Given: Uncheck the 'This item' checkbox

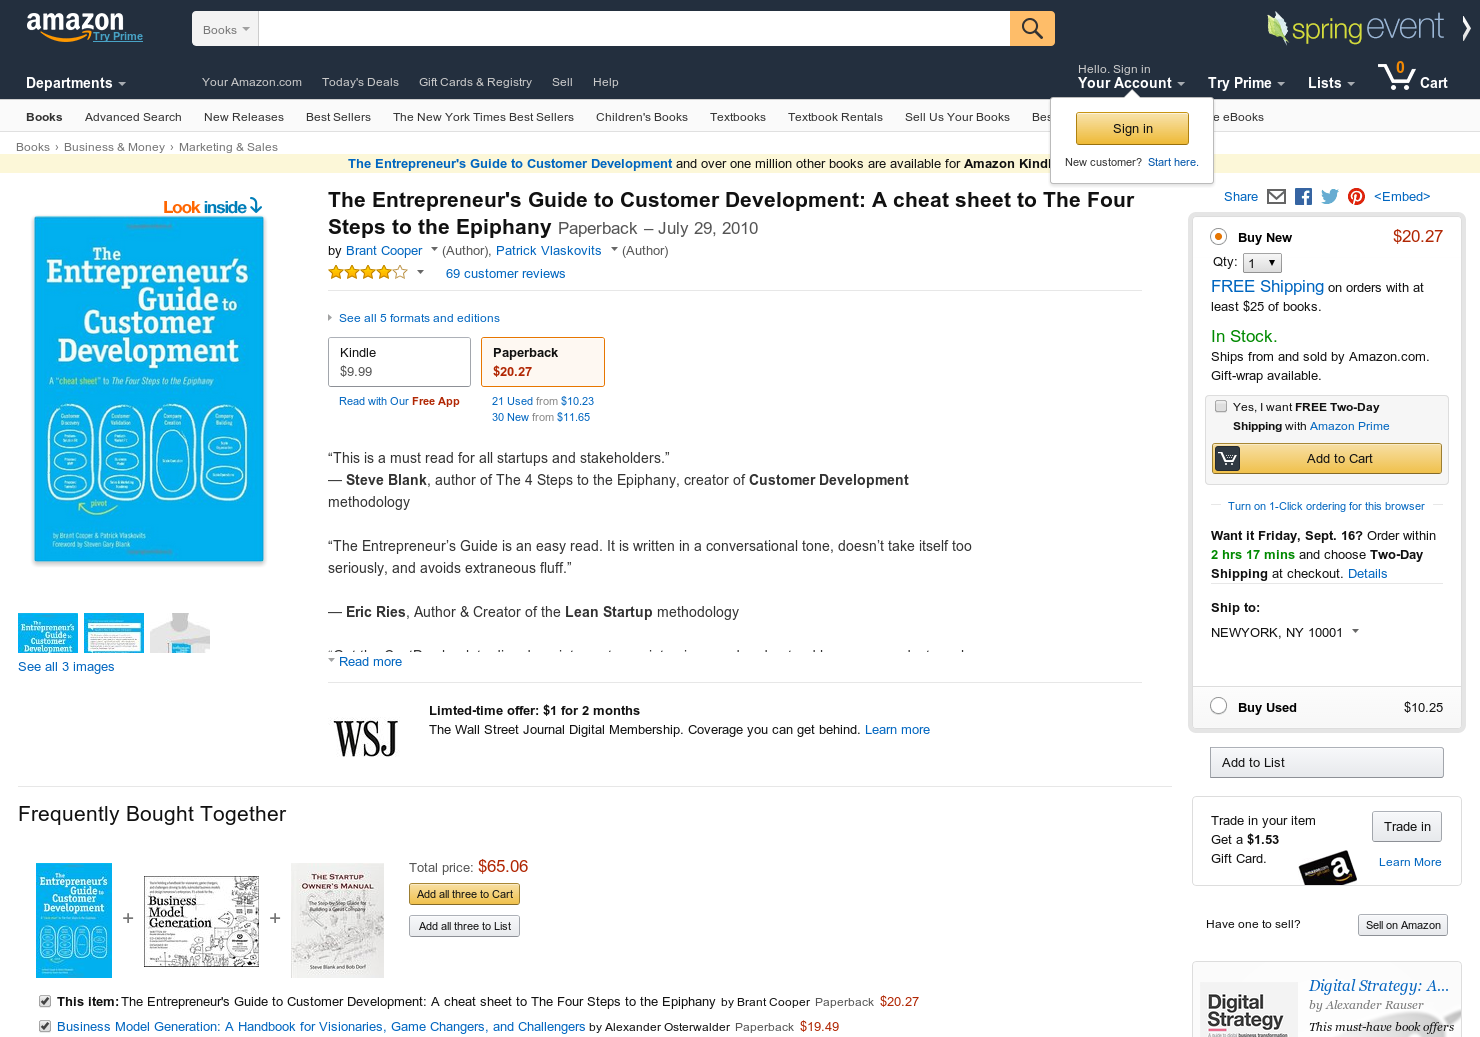Looking at the screenshot, I should (45, 1001).
